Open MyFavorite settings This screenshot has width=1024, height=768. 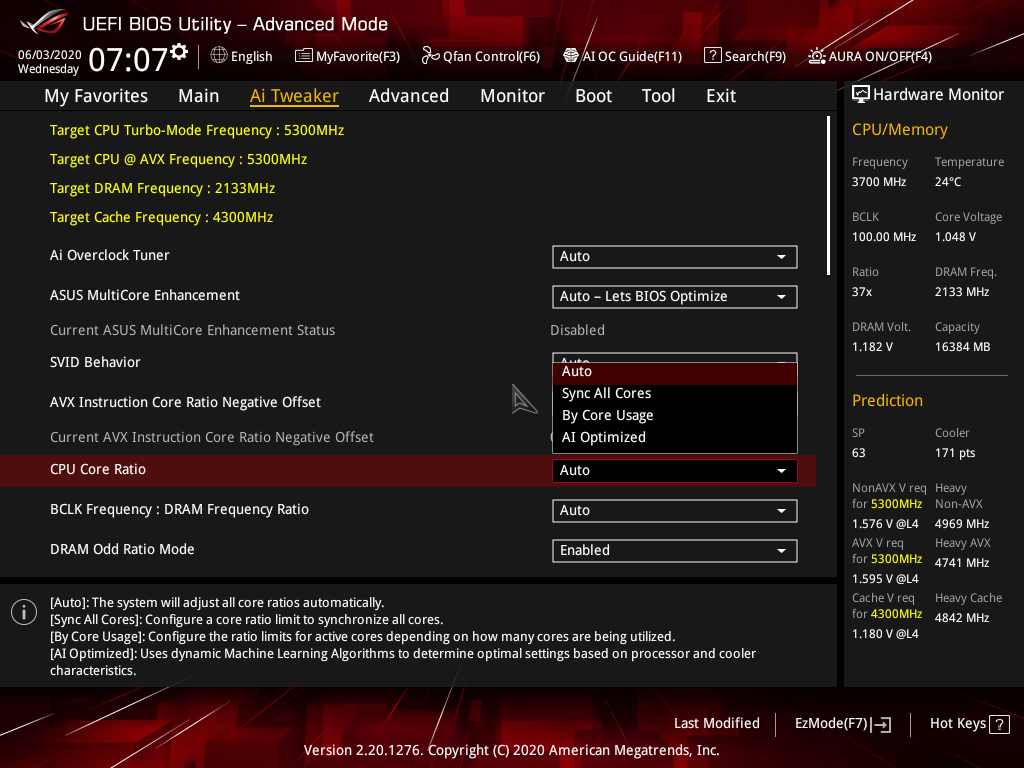click(x=347, y=56)
